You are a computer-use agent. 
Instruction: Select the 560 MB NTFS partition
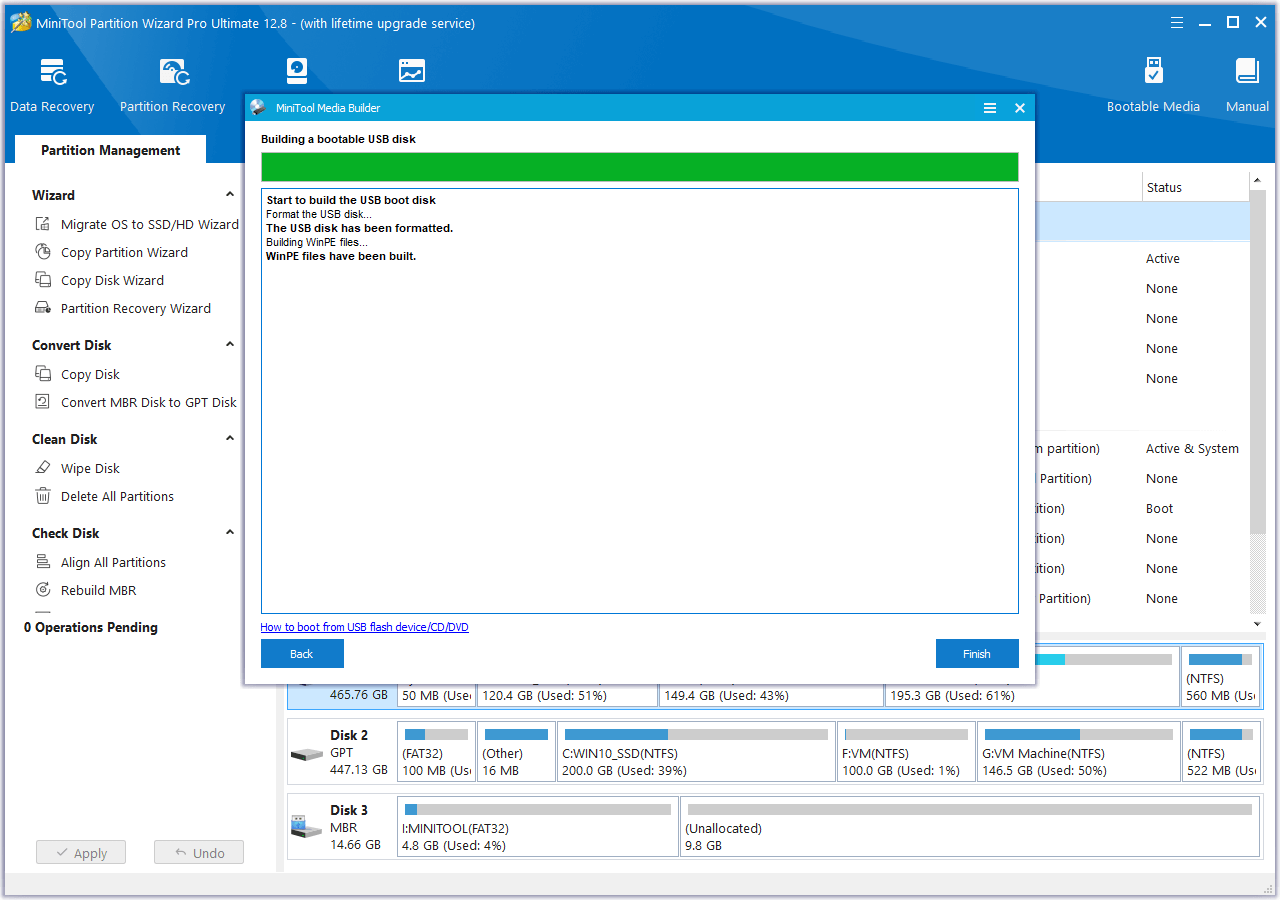coord(1221,677)
